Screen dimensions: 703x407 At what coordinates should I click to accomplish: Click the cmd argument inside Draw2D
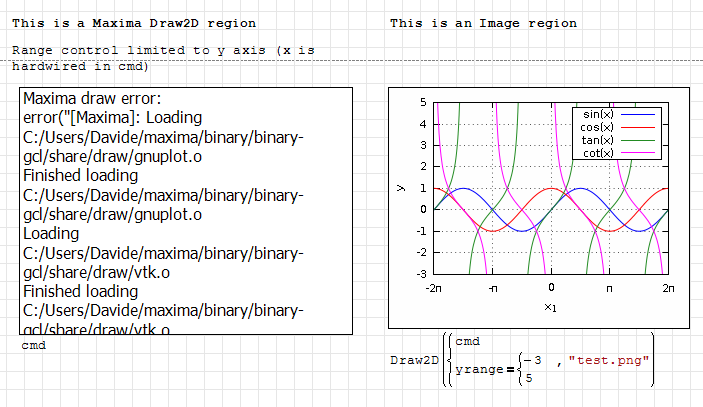(467, 341)
